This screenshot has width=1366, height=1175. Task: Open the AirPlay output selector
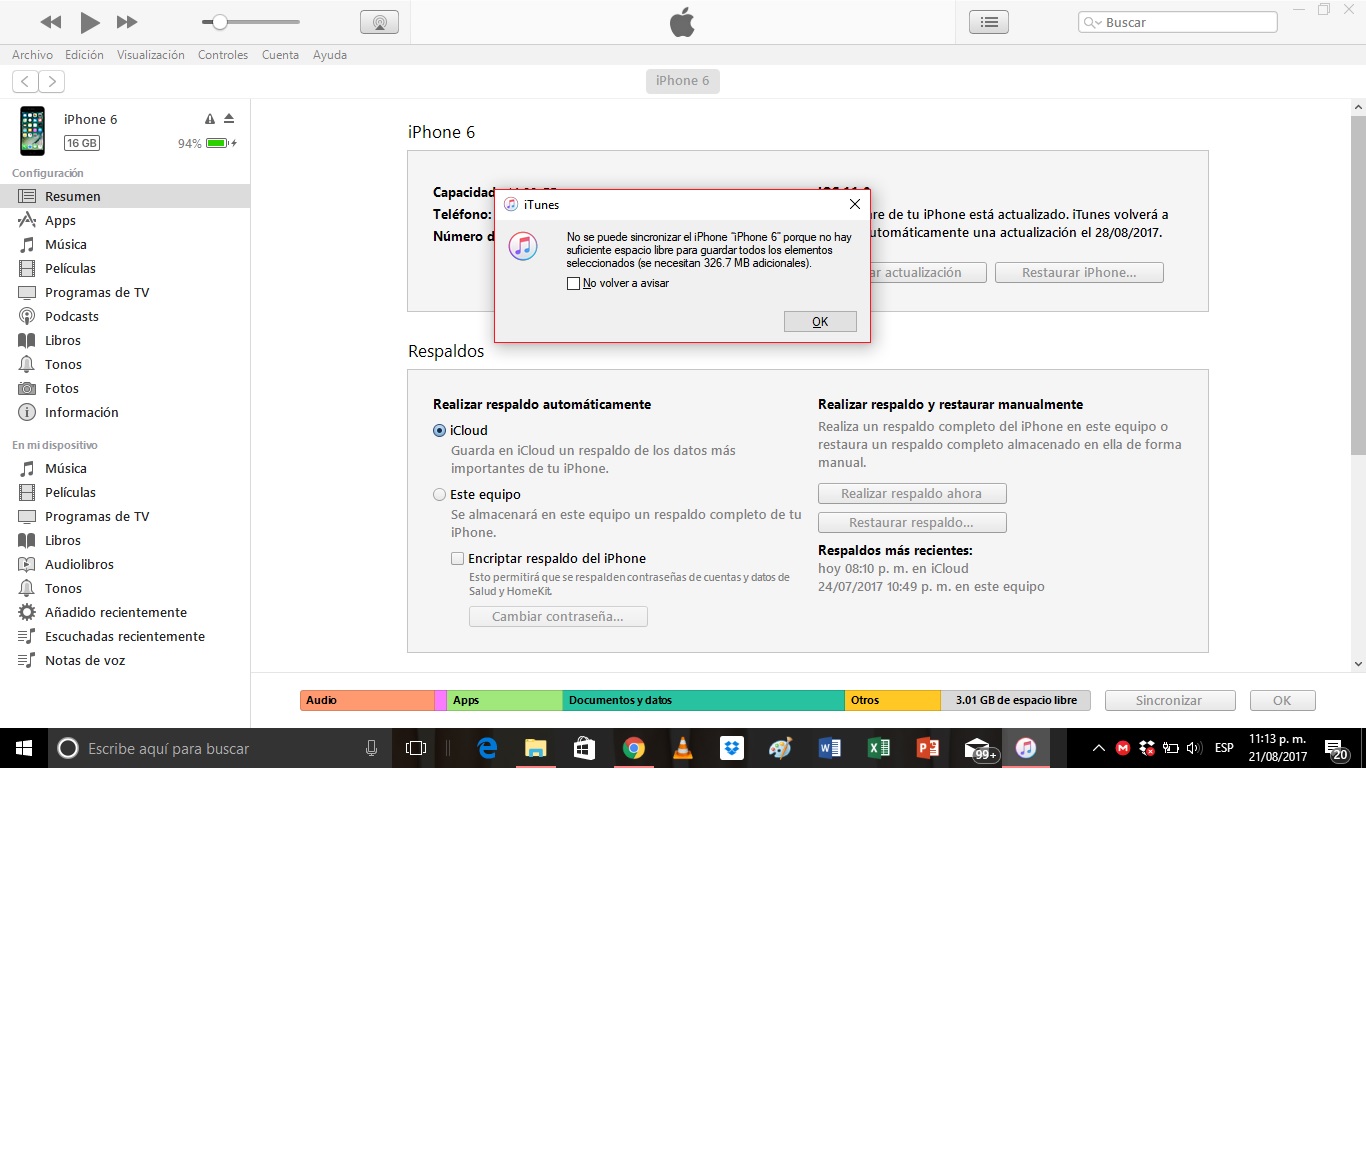point(379,22)
